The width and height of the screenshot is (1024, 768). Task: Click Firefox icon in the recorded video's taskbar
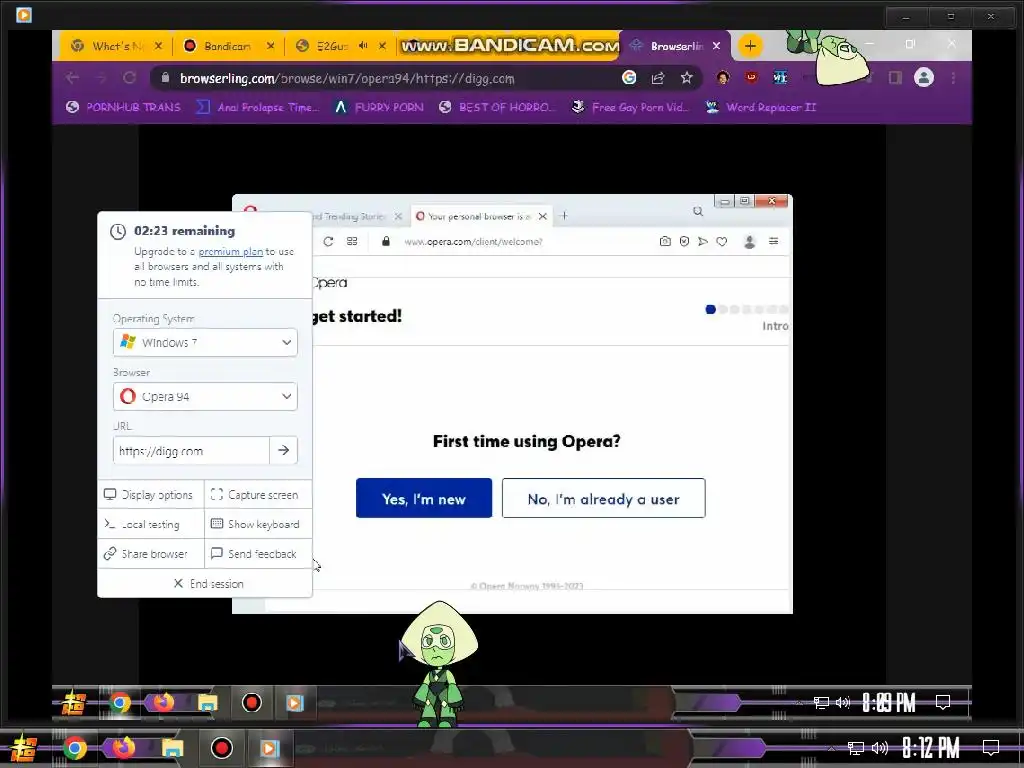click(x=163, y=702)
